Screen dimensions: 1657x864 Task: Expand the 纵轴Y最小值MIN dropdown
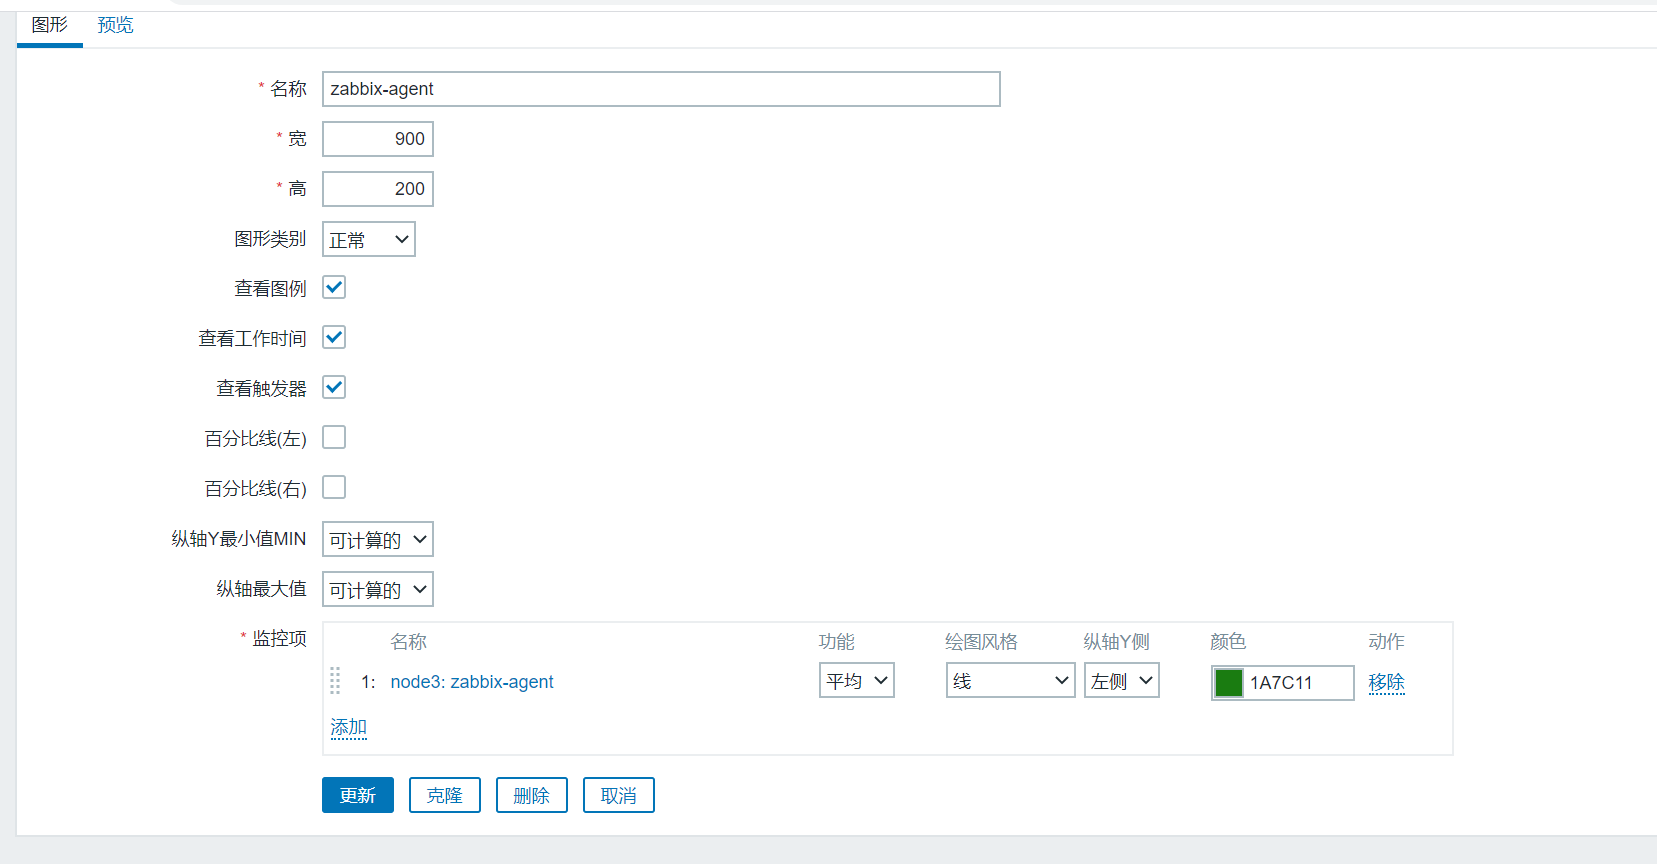[x=378, y=539]
